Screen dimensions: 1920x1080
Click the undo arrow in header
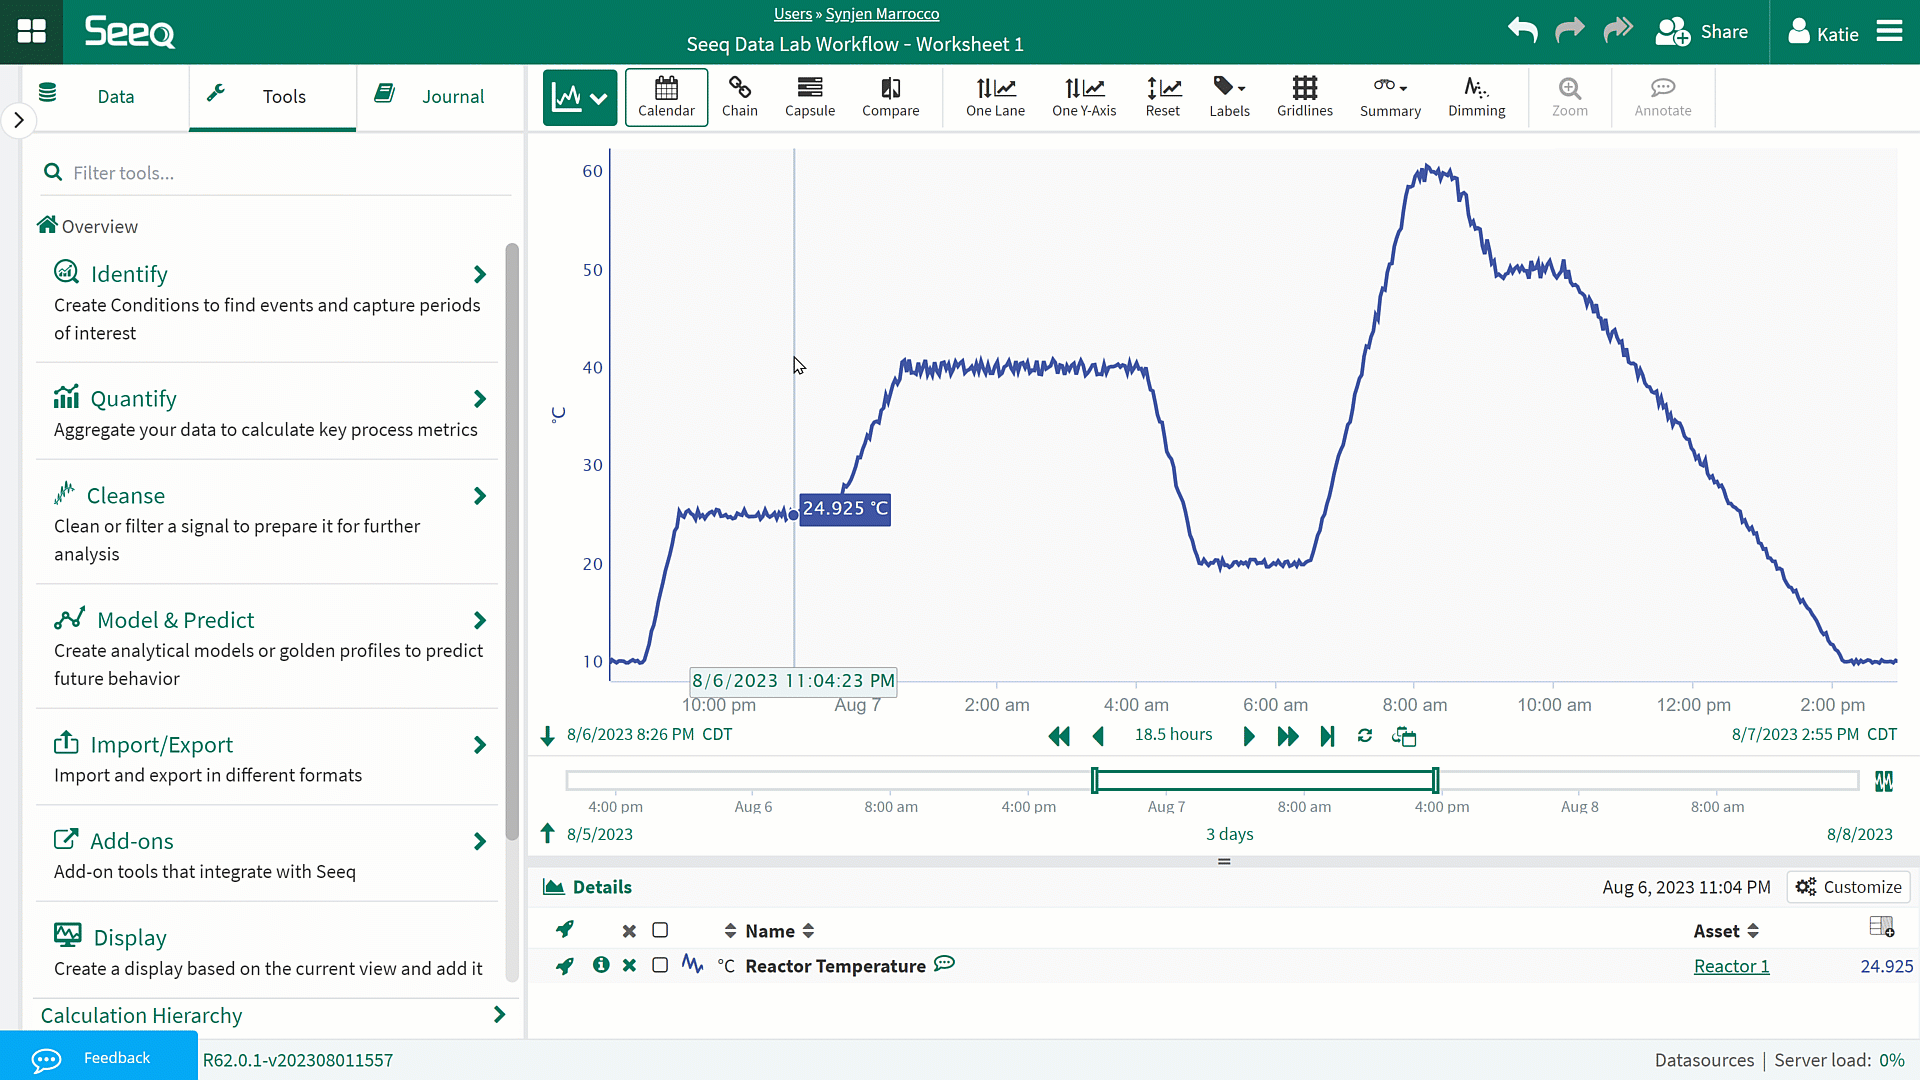[1522, 31]
